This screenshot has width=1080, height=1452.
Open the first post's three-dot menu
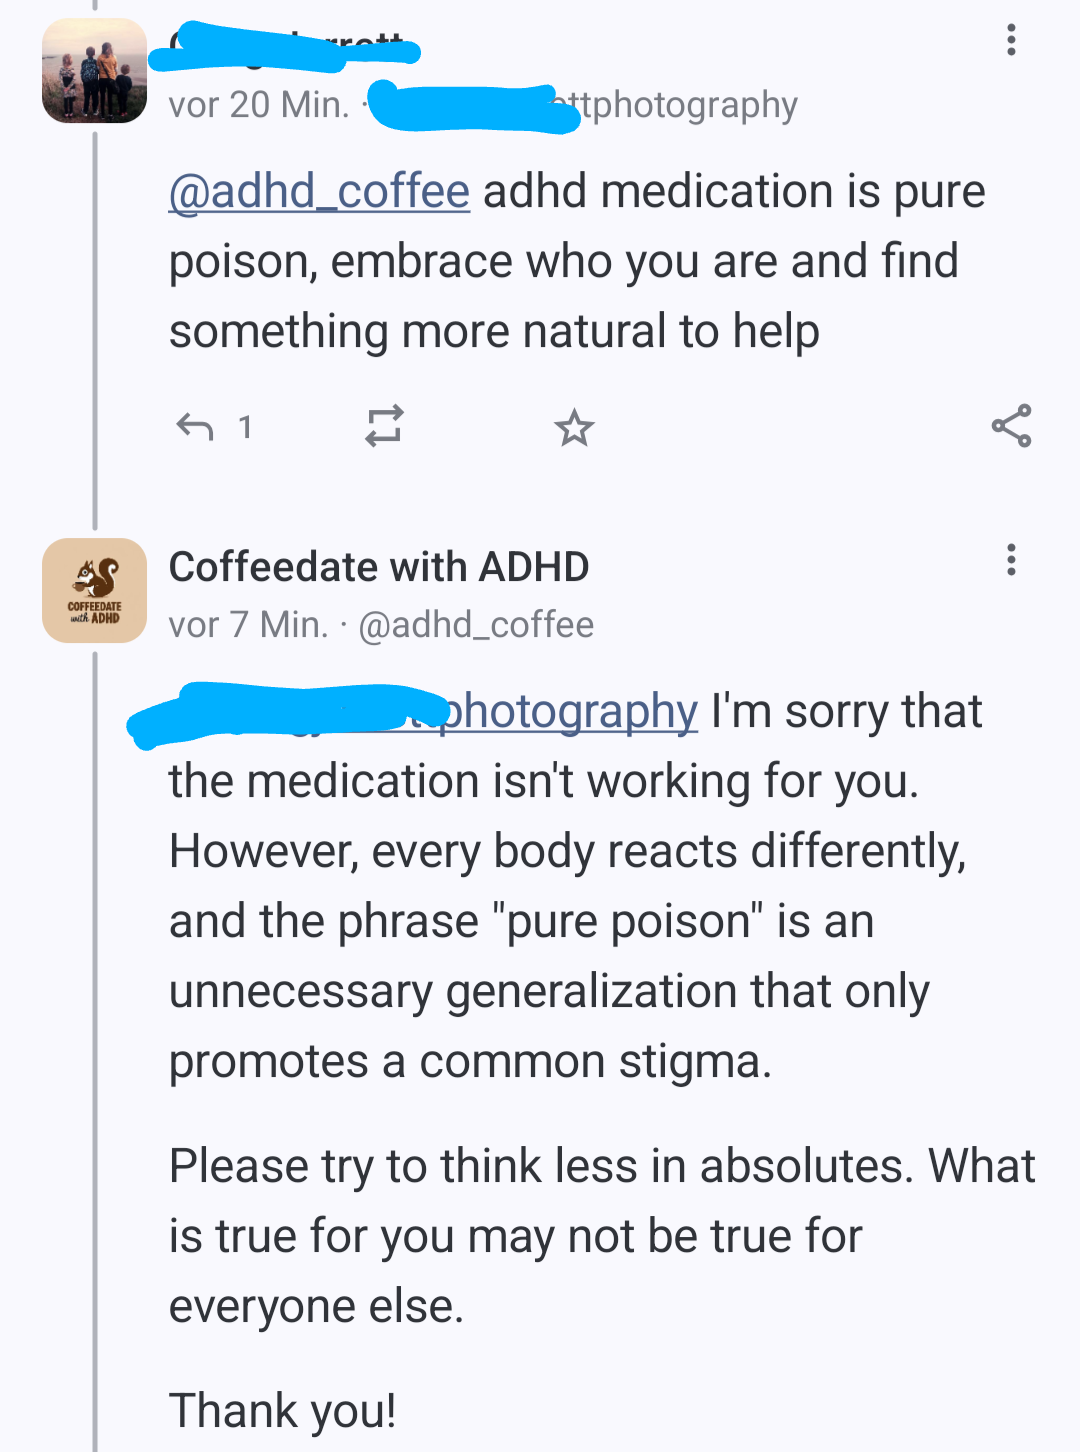1011,40
